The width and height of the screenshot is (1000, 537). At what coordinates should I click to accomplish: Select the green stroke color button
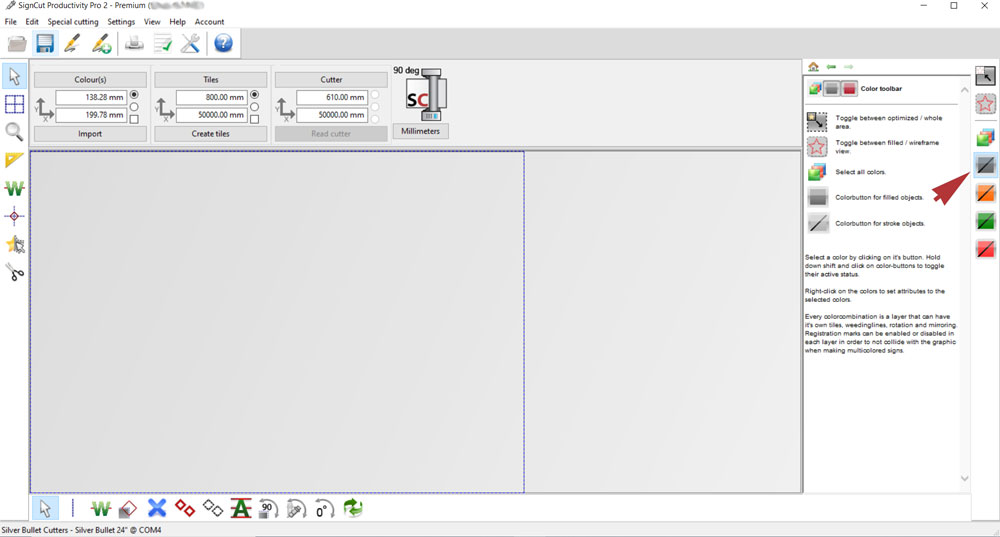point(985,221)
